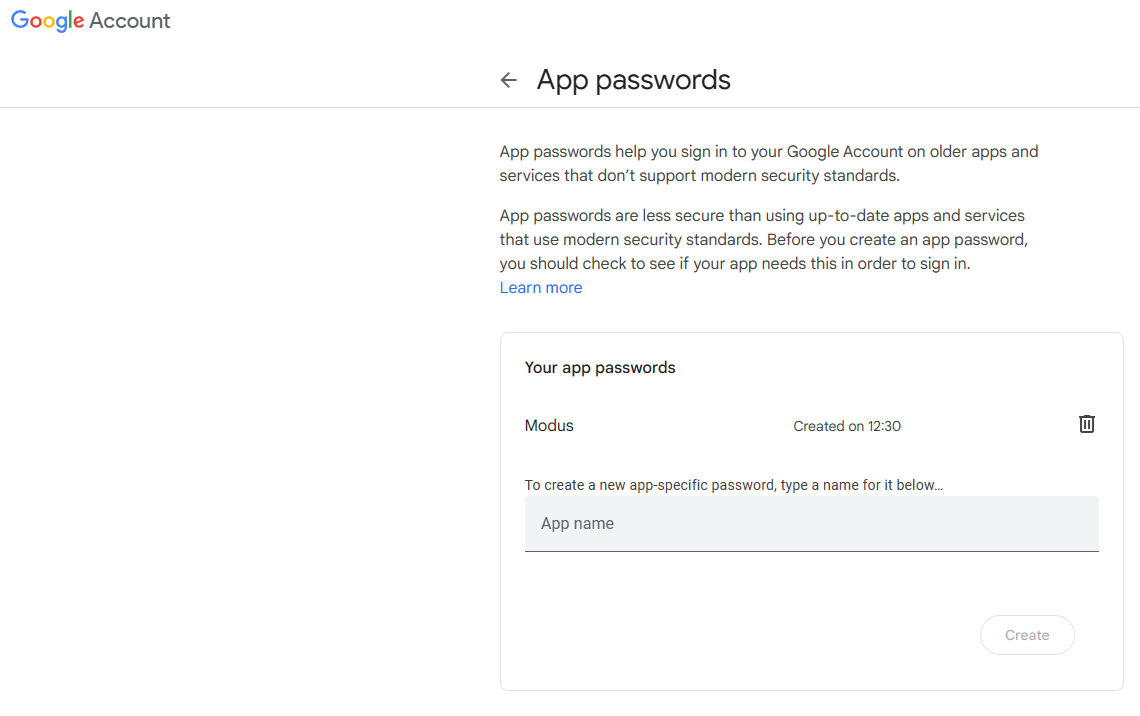The height and width of the screenshot is (716, 1140).
Task: Select the Modus app password entry
Action: click(x=549, y=426)
